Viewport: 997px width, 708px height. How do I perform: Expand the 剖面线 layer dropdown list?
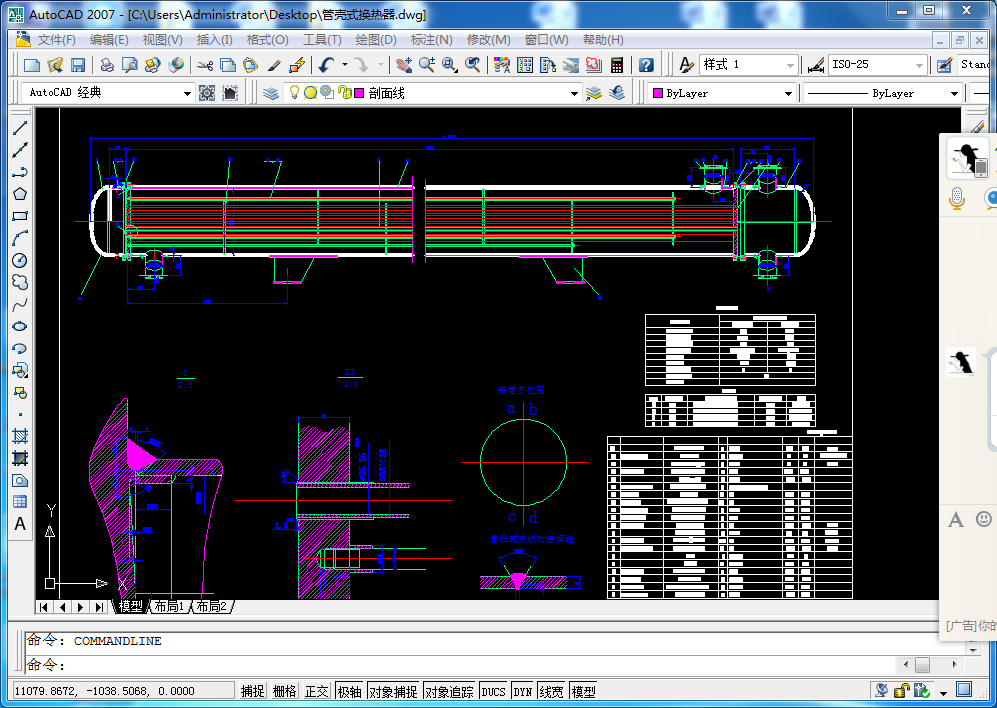(x=574, y=93)
